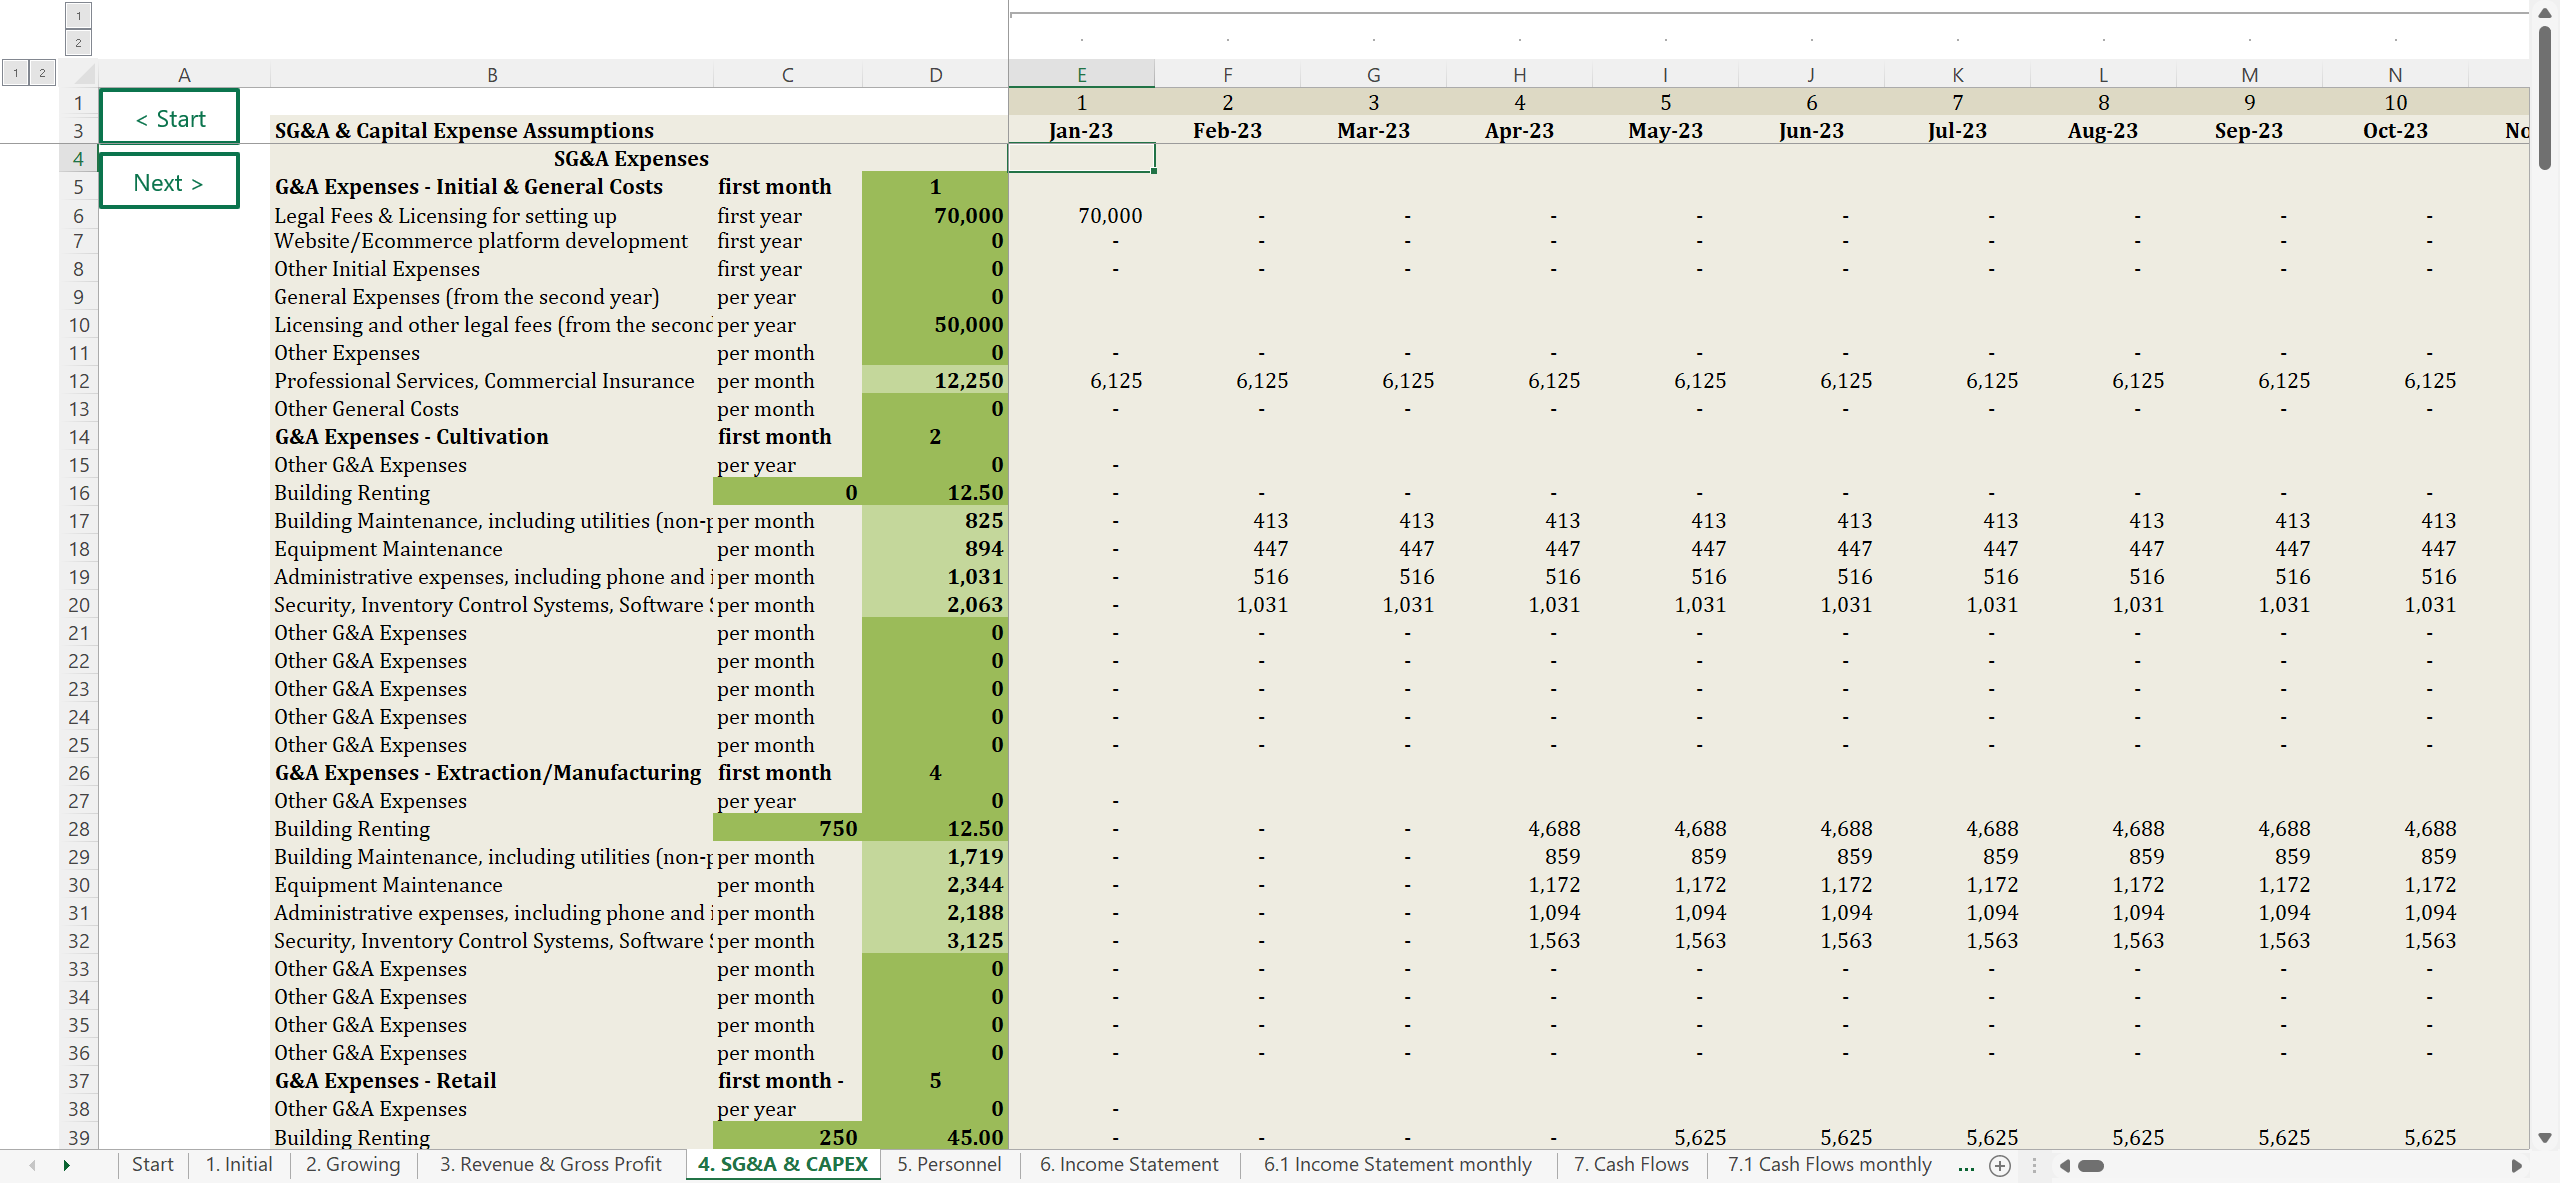Click the next sheet tab arrow
The image size is (2560, 1183).
(x=66, y=1165)
